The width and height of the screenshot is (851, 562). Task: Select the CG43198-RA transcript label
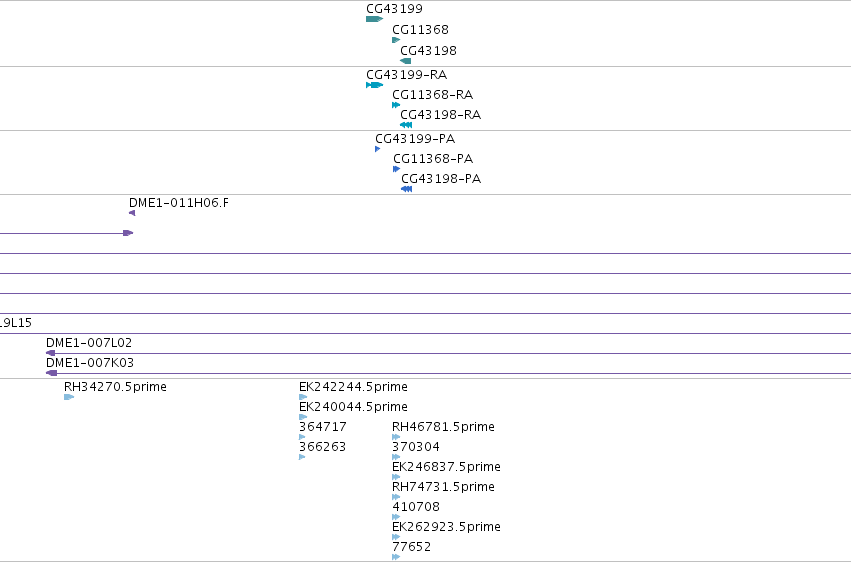pos(441,114)
